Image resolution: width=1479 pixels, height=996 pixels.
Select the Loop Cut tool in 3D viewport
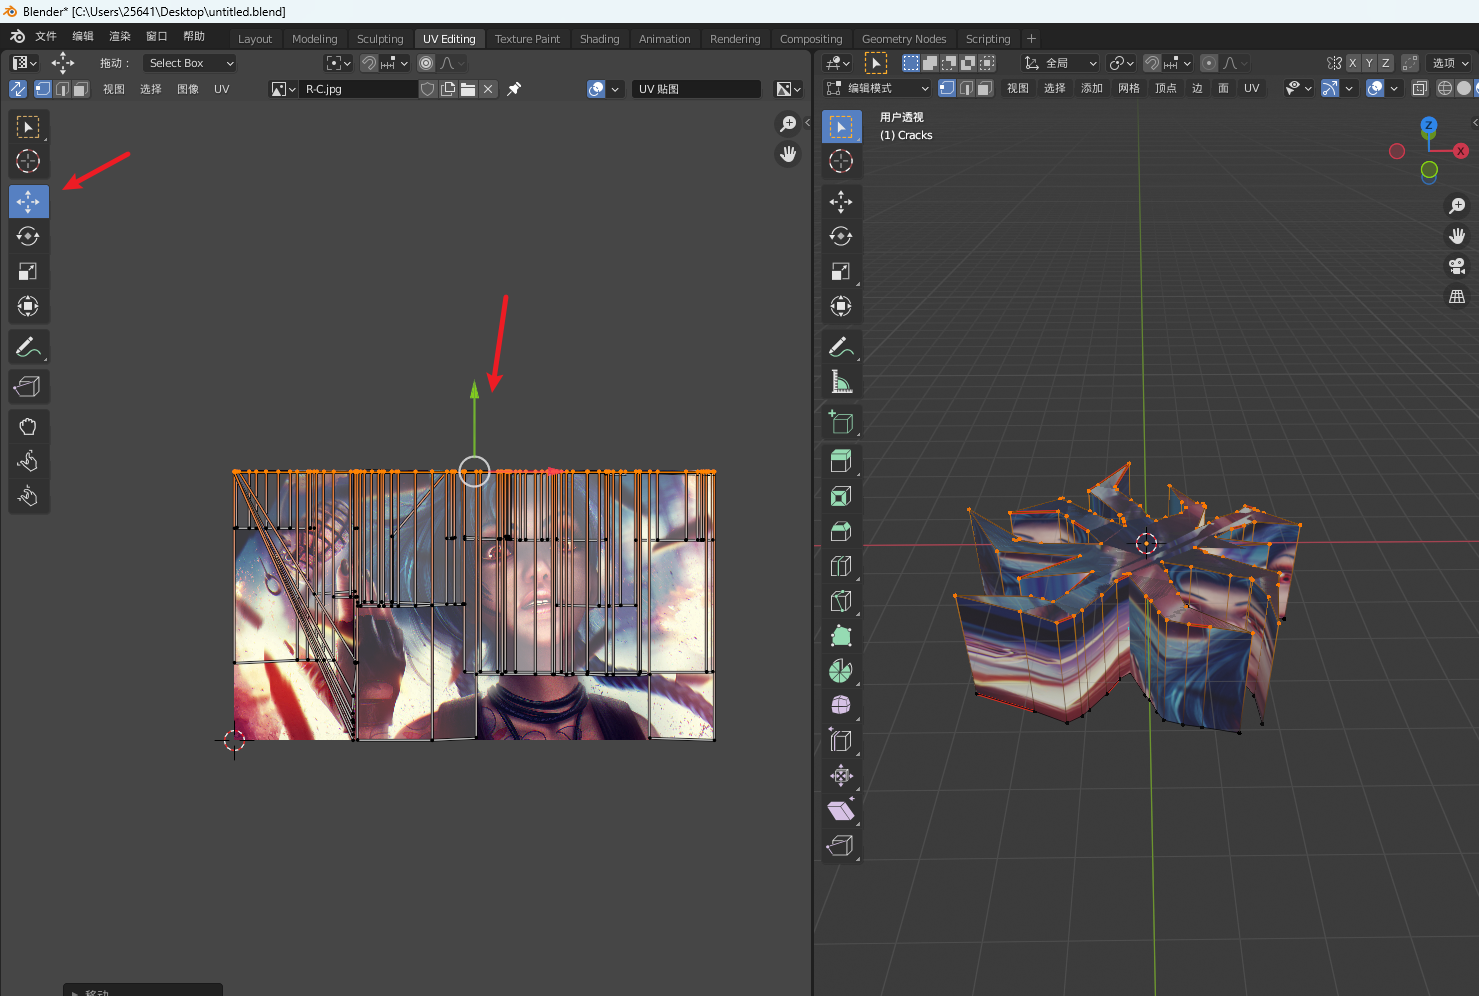click(841, 566)
